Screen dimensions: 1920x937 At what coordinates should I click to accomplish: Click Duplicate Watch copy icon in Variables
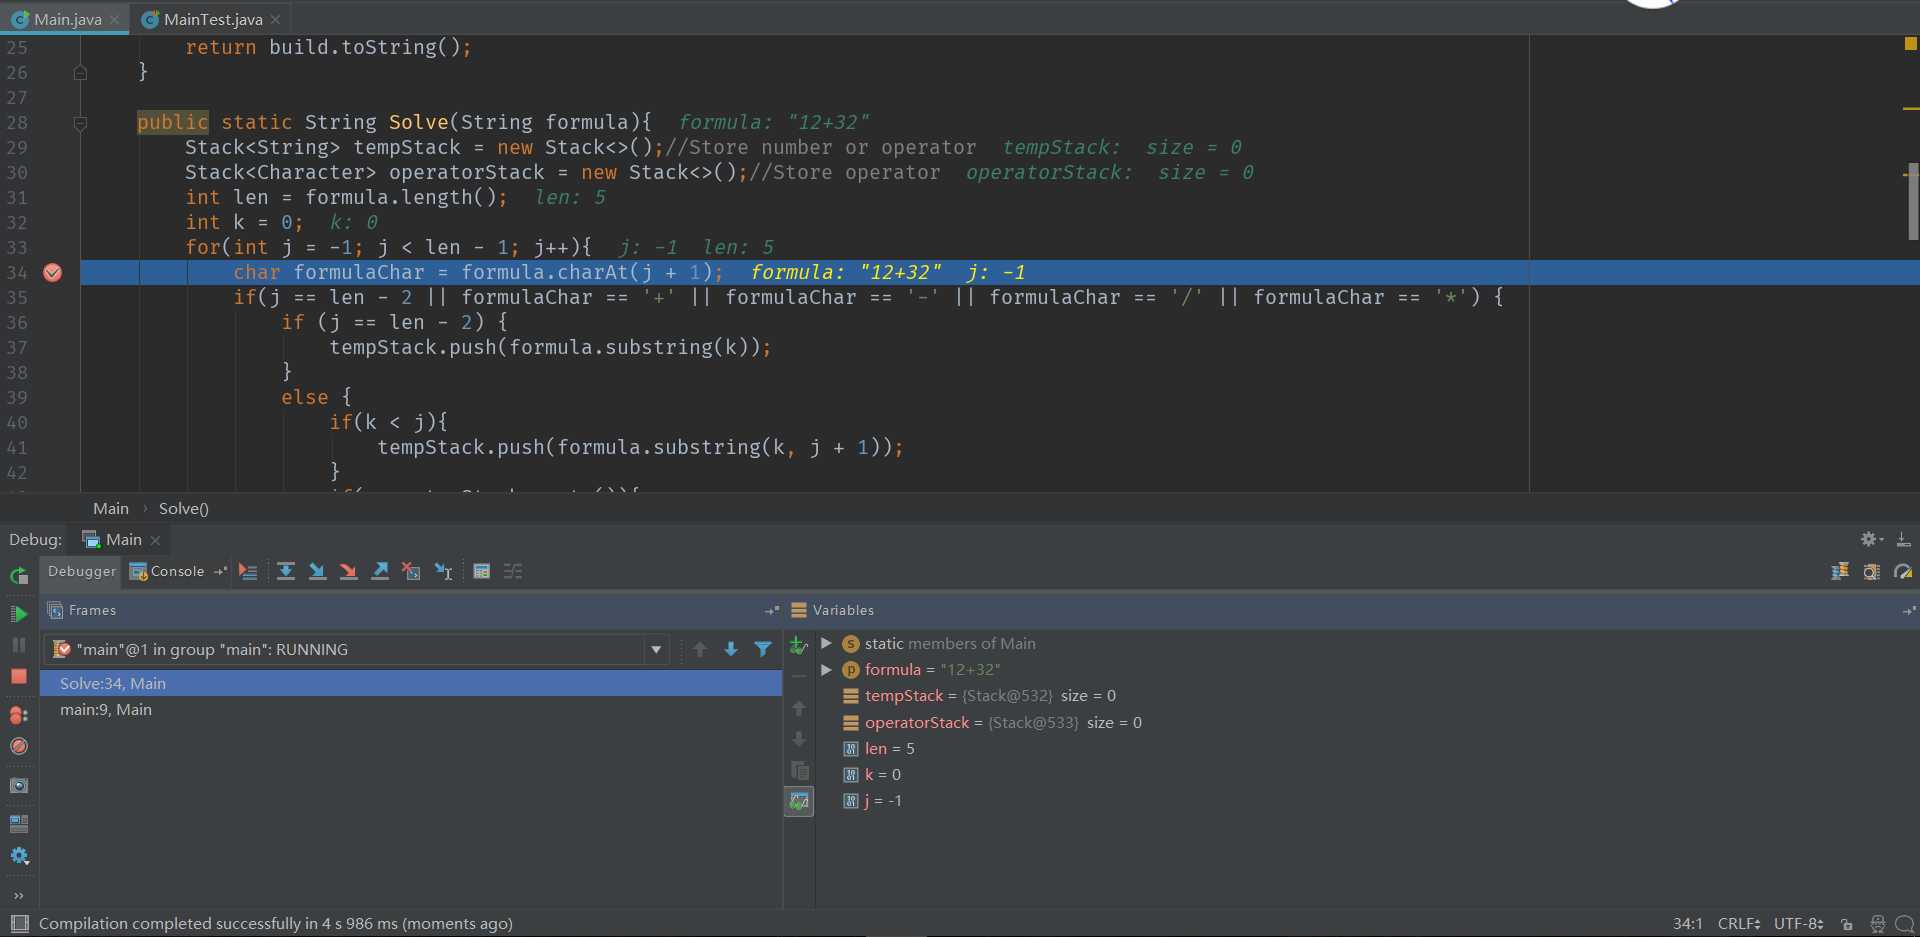click(799, 770)
